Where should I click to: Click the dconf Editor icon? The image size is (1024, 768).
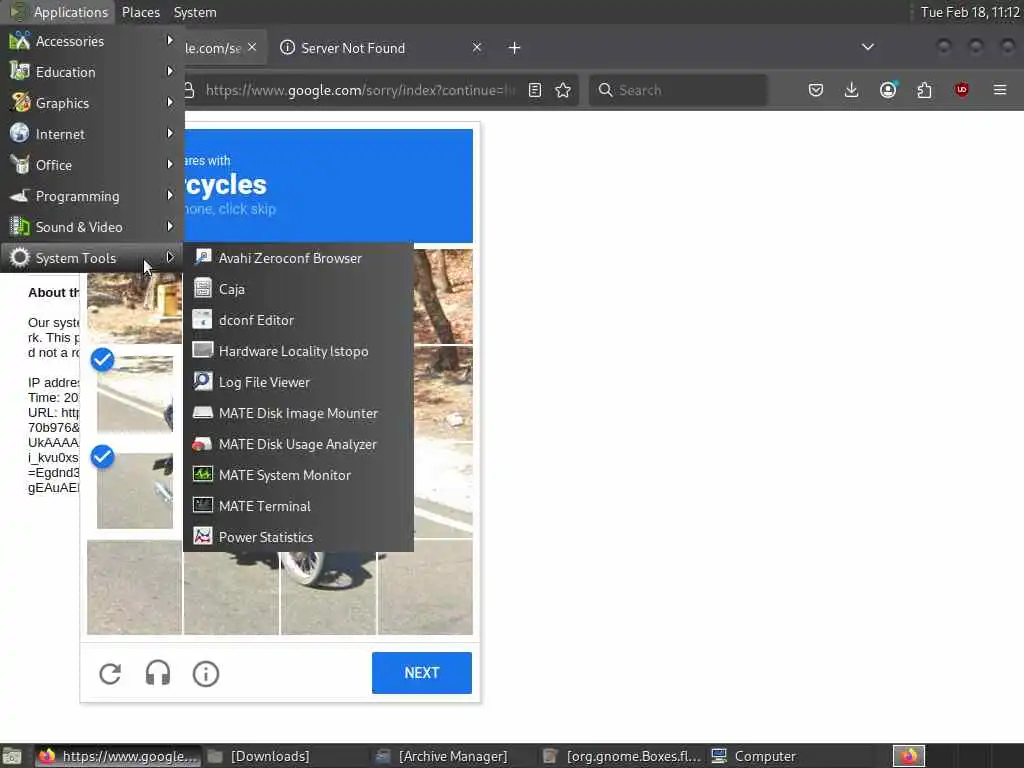pyautogui.click(x=202, y=319)
